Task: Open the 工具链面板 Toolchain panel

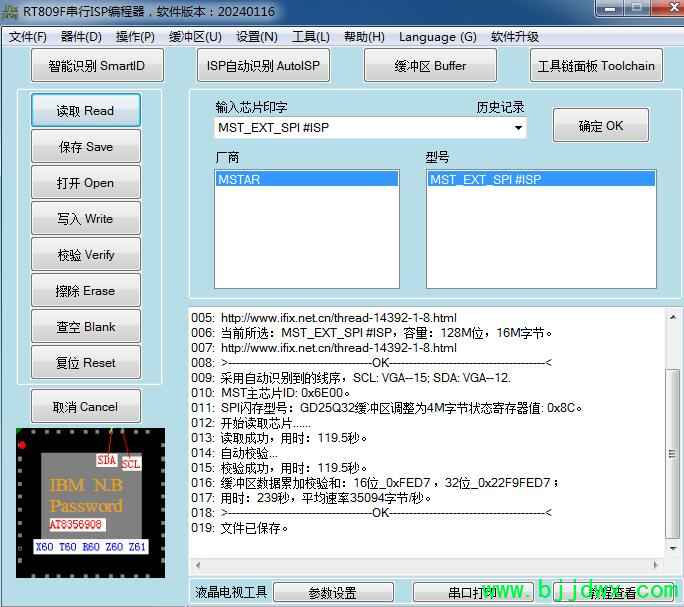Action: tap(596, 66)
